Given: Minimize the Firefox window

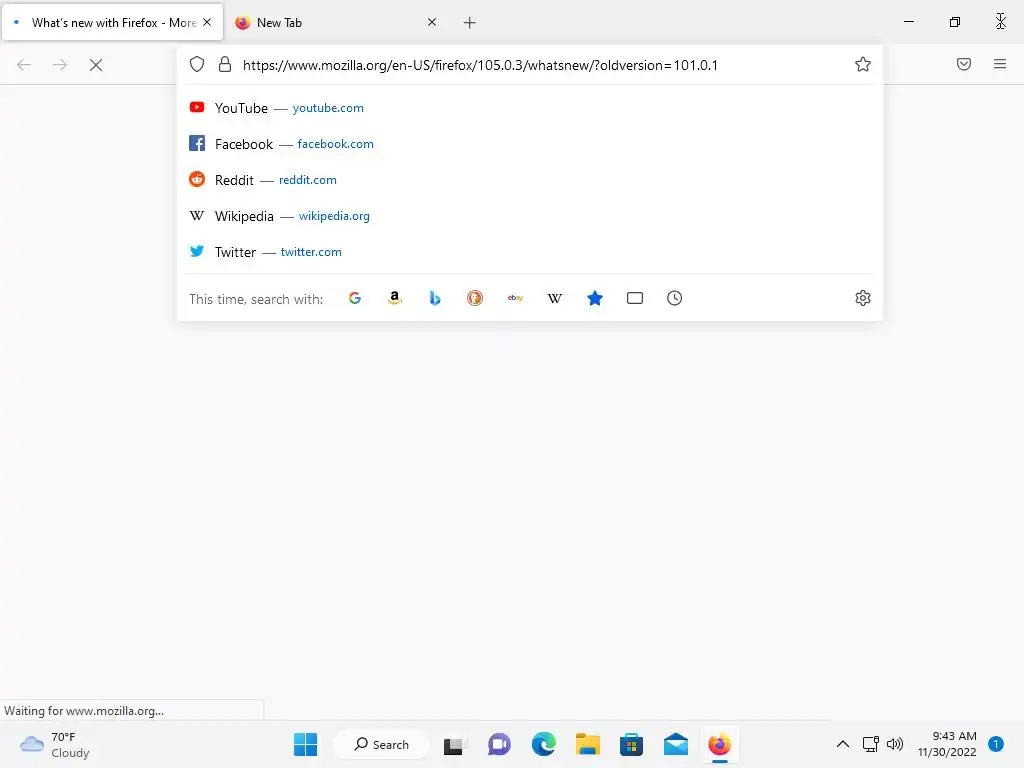Looking at the screenshot, I should coord(908,22).
